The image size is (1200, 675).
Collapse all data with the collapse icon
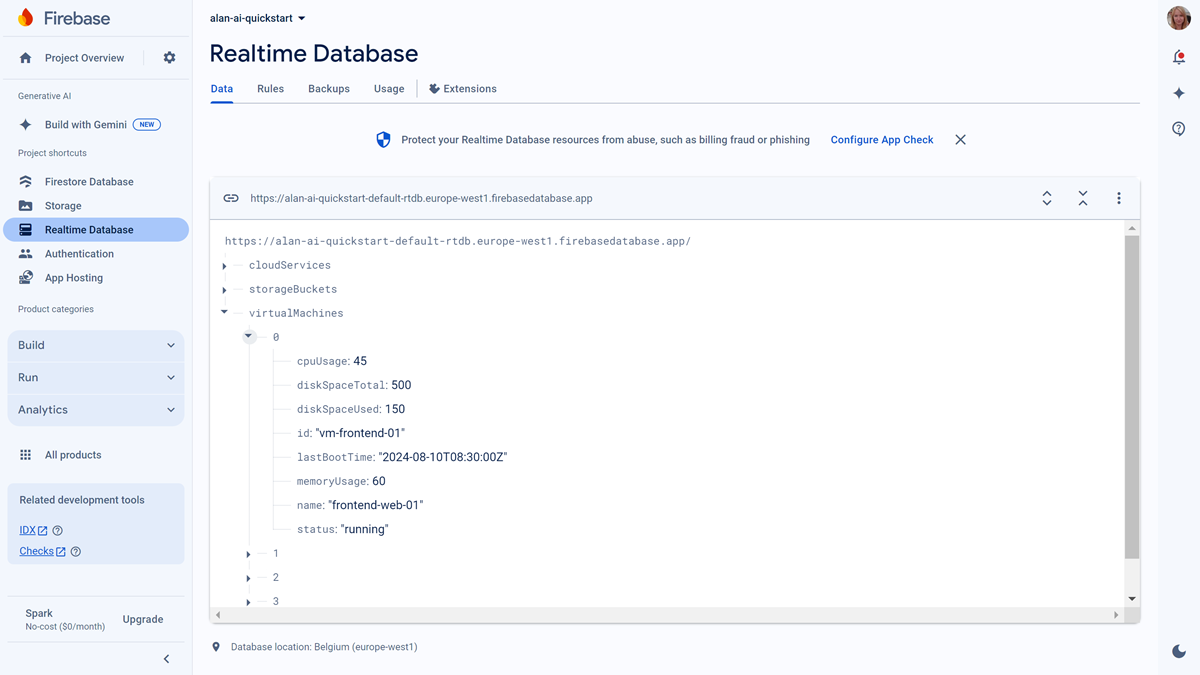pyautogui.click(x=1083, y=198)
